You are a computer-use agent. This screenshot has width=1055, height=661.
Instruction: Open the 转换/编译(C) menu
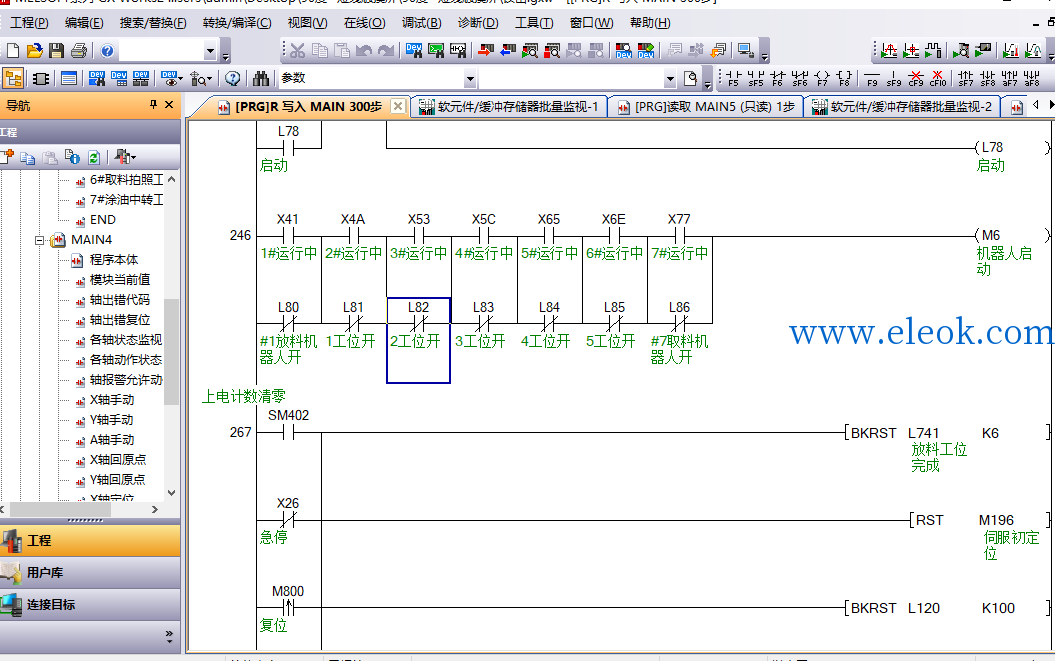tap(237, 23)
